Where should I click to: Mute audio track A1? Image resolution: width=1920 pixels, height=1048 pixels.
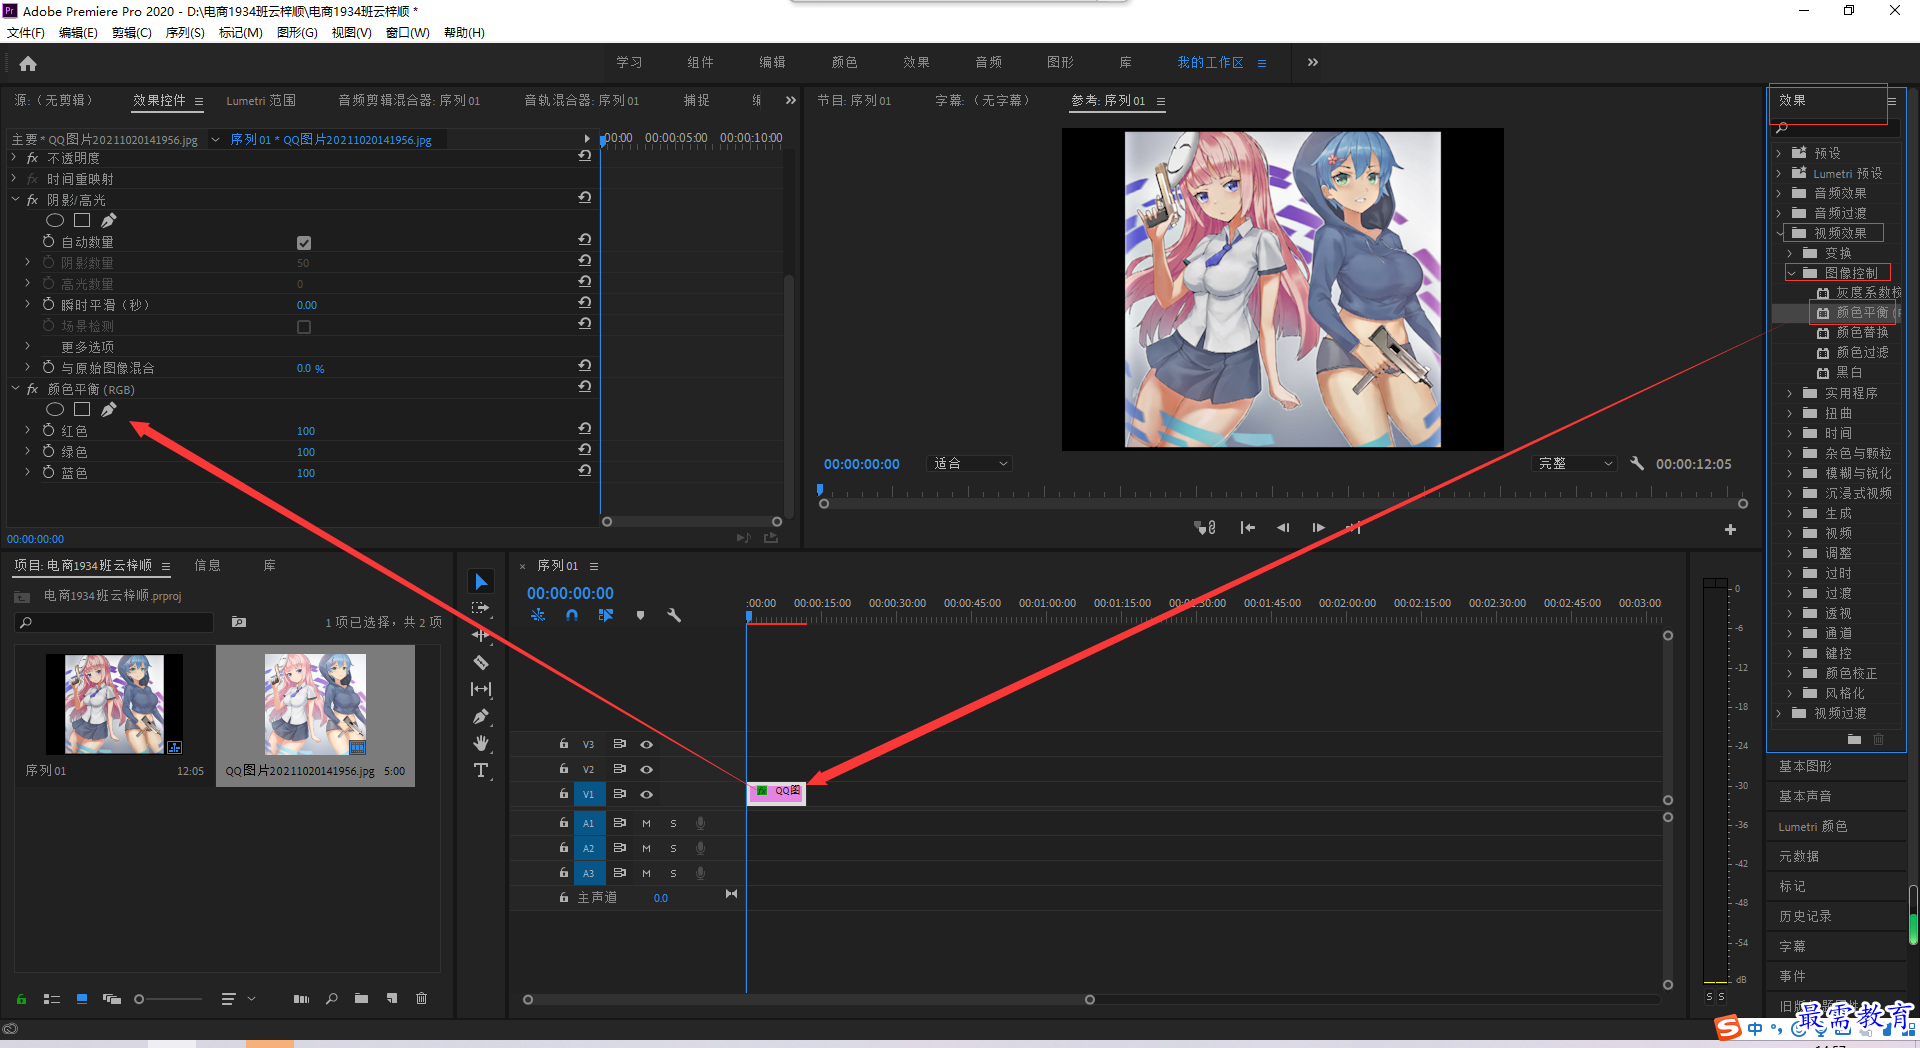pos(646,823)
